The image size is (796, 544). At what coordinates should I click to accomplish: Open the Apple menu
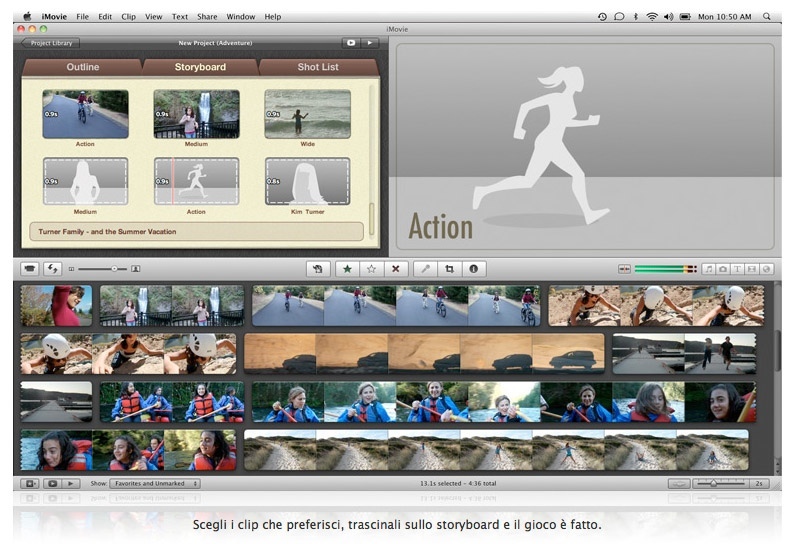click(27, 16)
